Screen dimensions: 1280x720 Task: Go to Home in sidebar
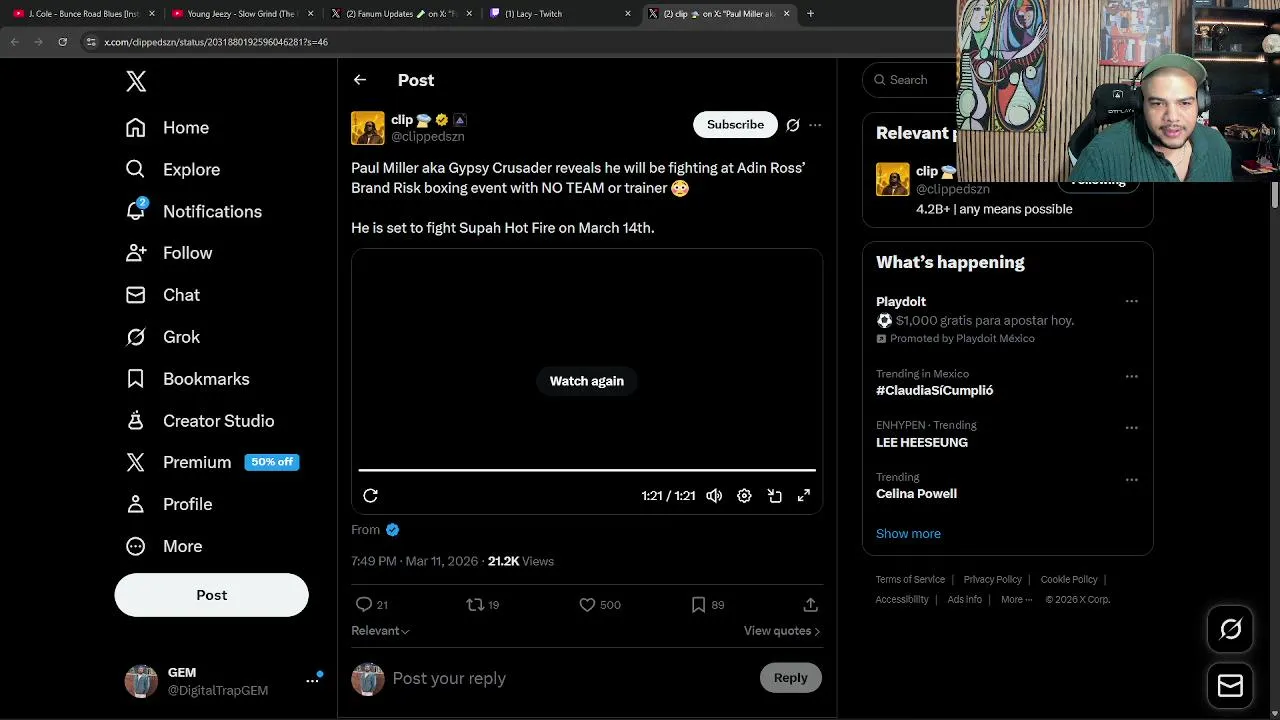(167, 128)
